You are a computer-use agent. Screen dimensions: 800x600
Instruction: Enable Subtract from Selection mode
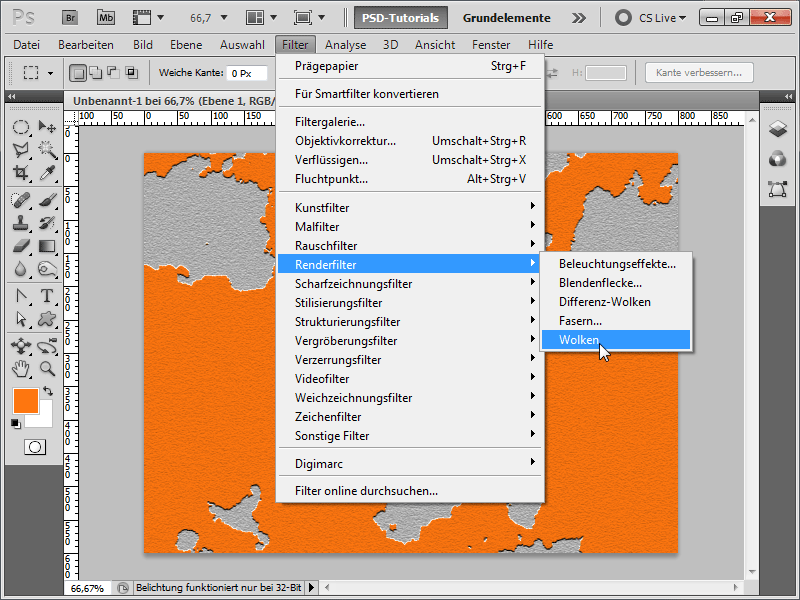pos(113,73)
